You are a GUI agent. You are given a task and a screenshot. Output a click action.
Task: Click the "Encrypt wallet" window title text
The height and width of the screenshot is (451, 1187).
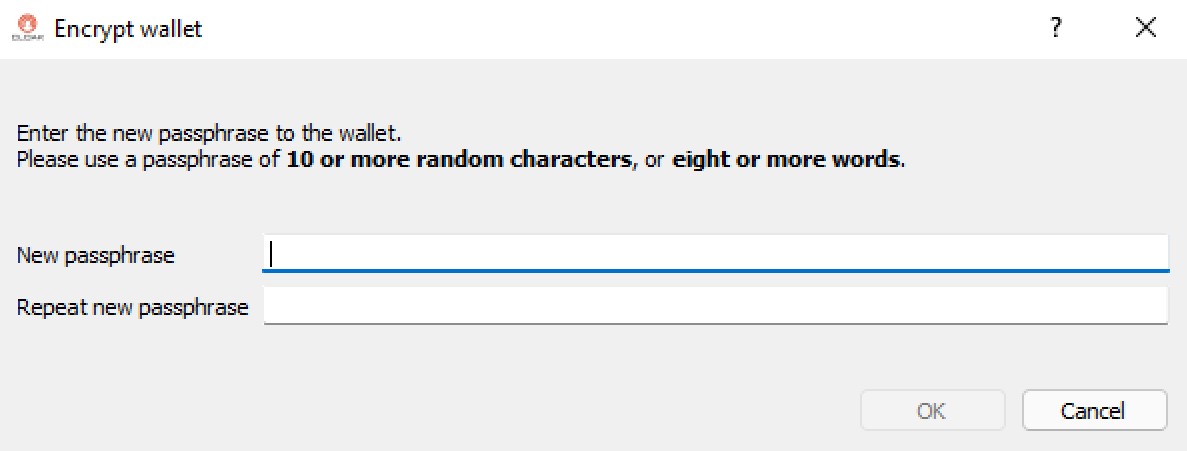[x=128, y=29]
